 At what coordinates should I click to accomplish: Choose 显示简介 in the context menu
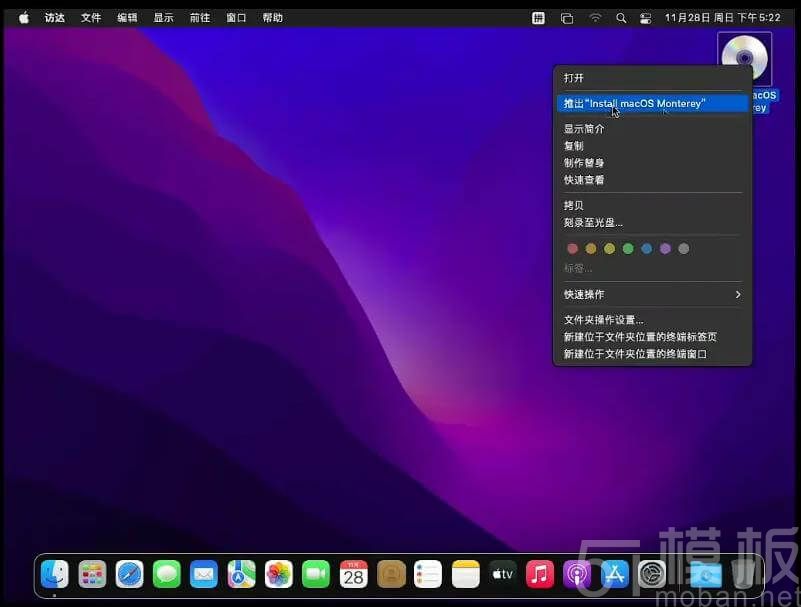[x=584, y=128]
